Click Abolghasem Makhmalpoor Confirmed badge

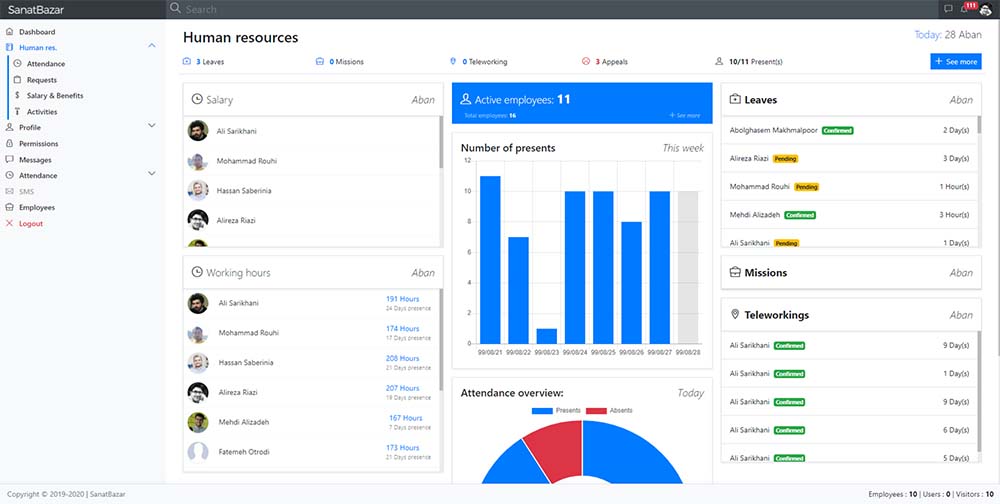pyautogui.click(x=837, y=131)
